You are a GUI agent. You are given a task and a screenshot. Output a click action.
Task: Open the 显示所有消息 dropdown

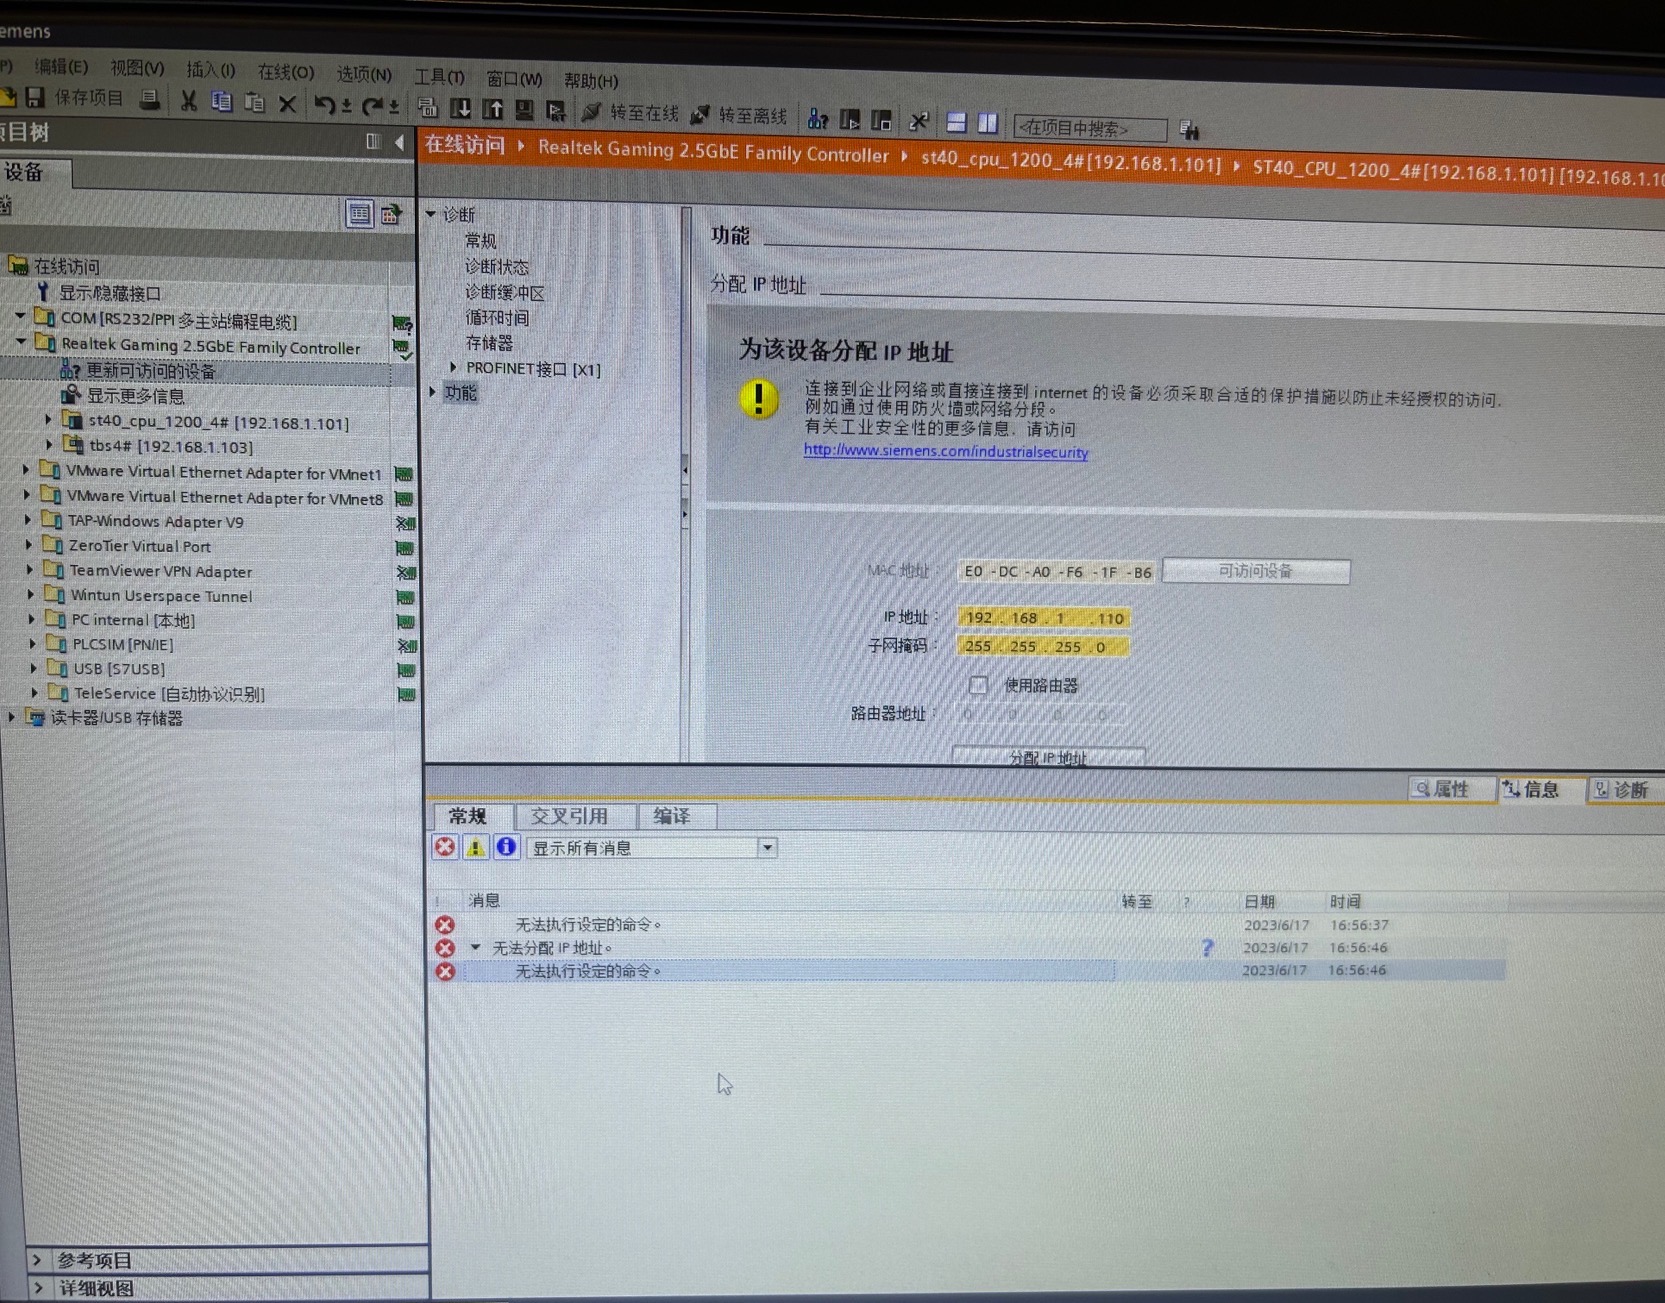(x=767, y=848)
